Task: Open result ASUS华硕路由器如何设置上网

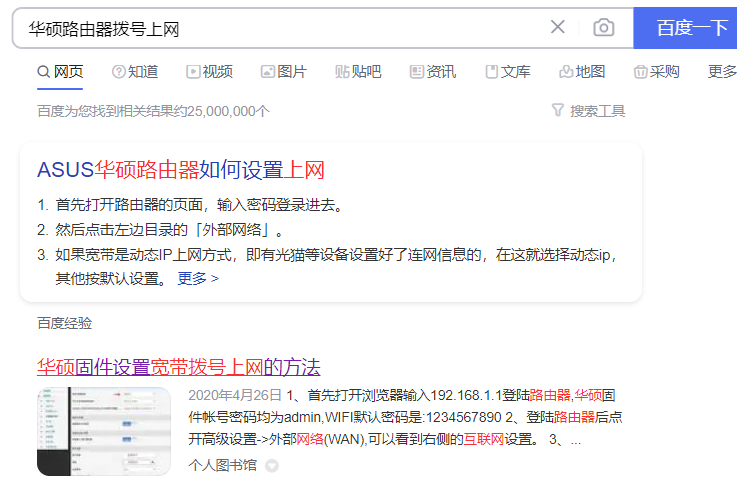Action: (x=181, y=170)
